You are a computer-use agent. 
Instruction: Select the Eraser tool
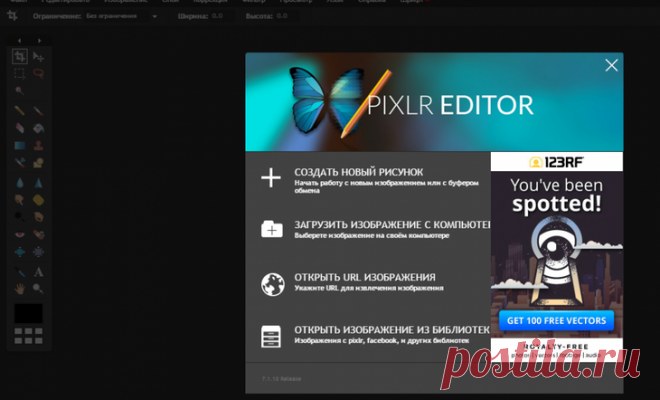(20, 128)
